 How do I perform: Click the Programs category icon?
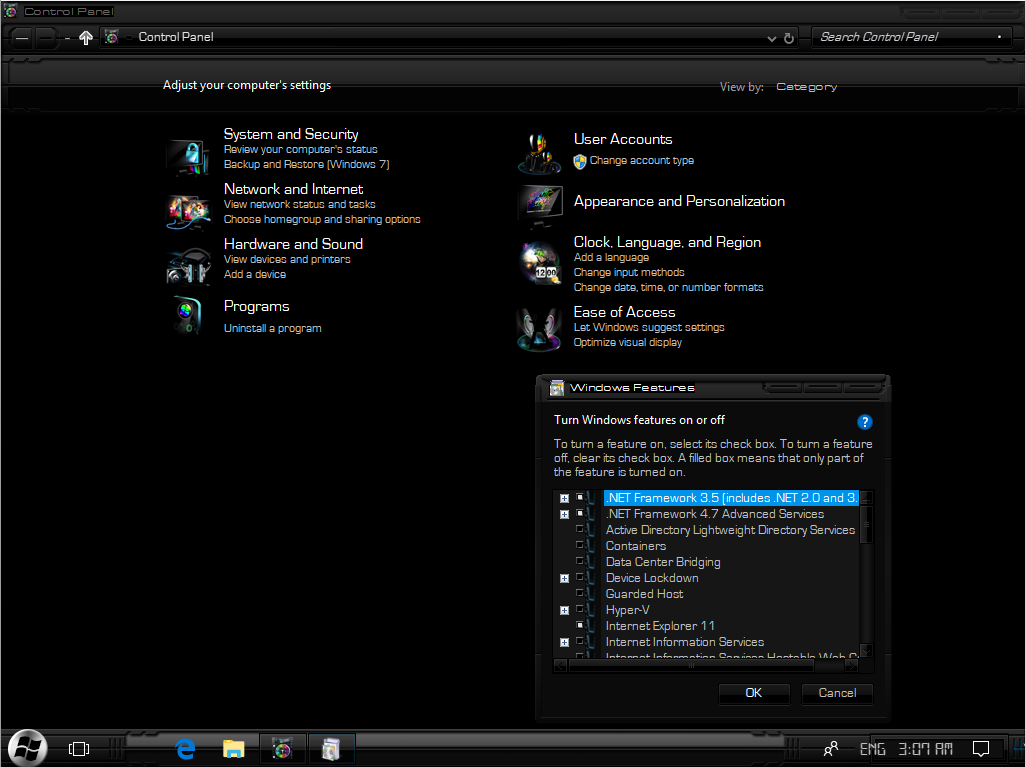click(188, 316)
